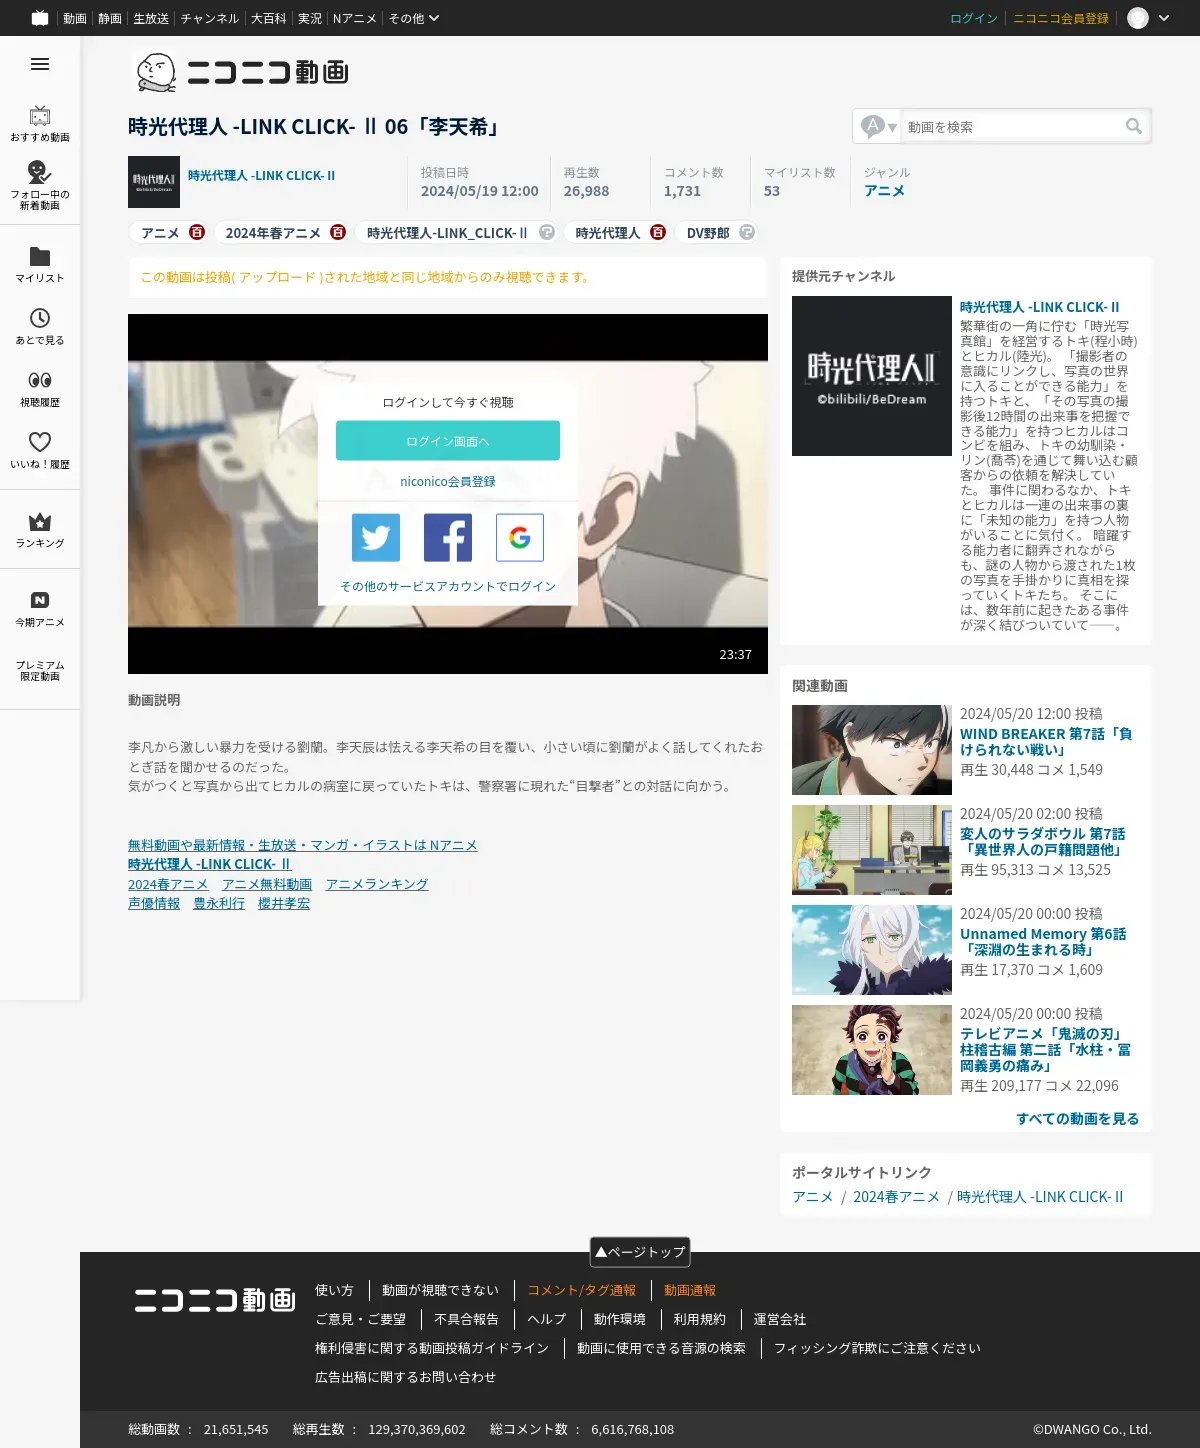Open dictionary icon beside 時光代理人-LINK_CLICK-Ⅱ tag
Viewport: 1200px width, 1448px height.
(x=547, y=232)
